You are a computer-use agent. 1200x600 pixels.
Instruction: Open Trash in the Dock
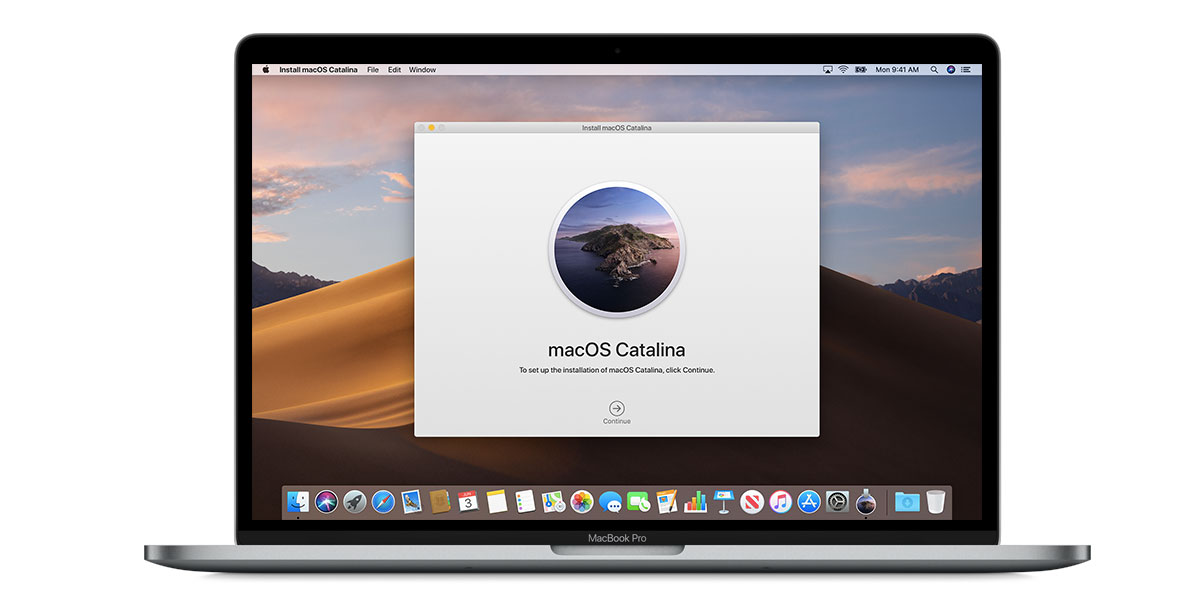935,501
